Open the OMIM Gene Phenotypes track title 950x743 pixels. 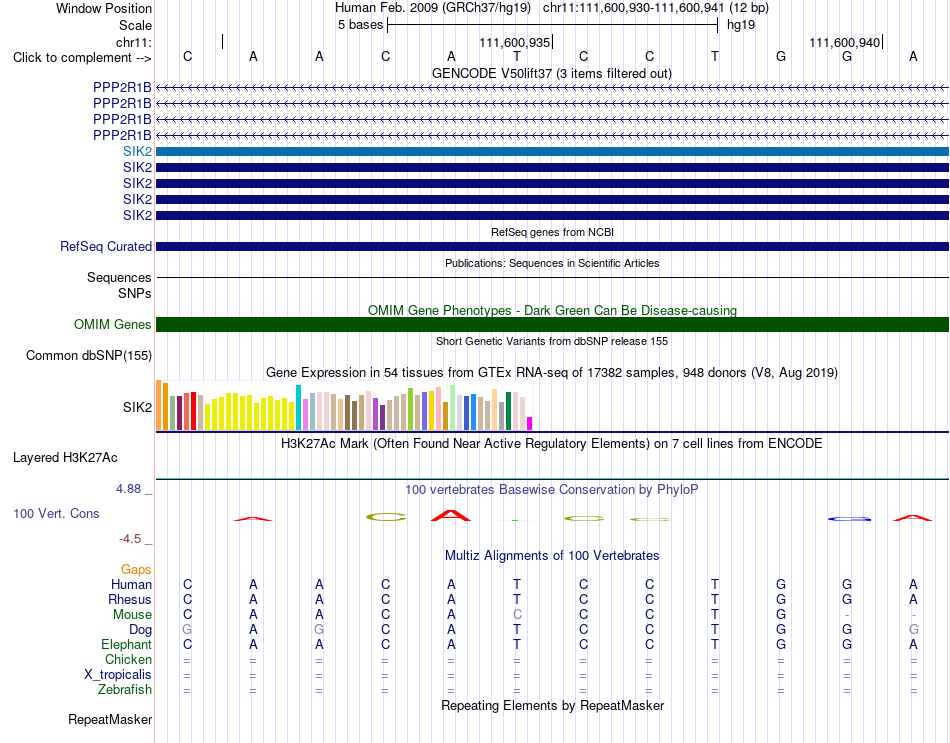tap(552, 310)
